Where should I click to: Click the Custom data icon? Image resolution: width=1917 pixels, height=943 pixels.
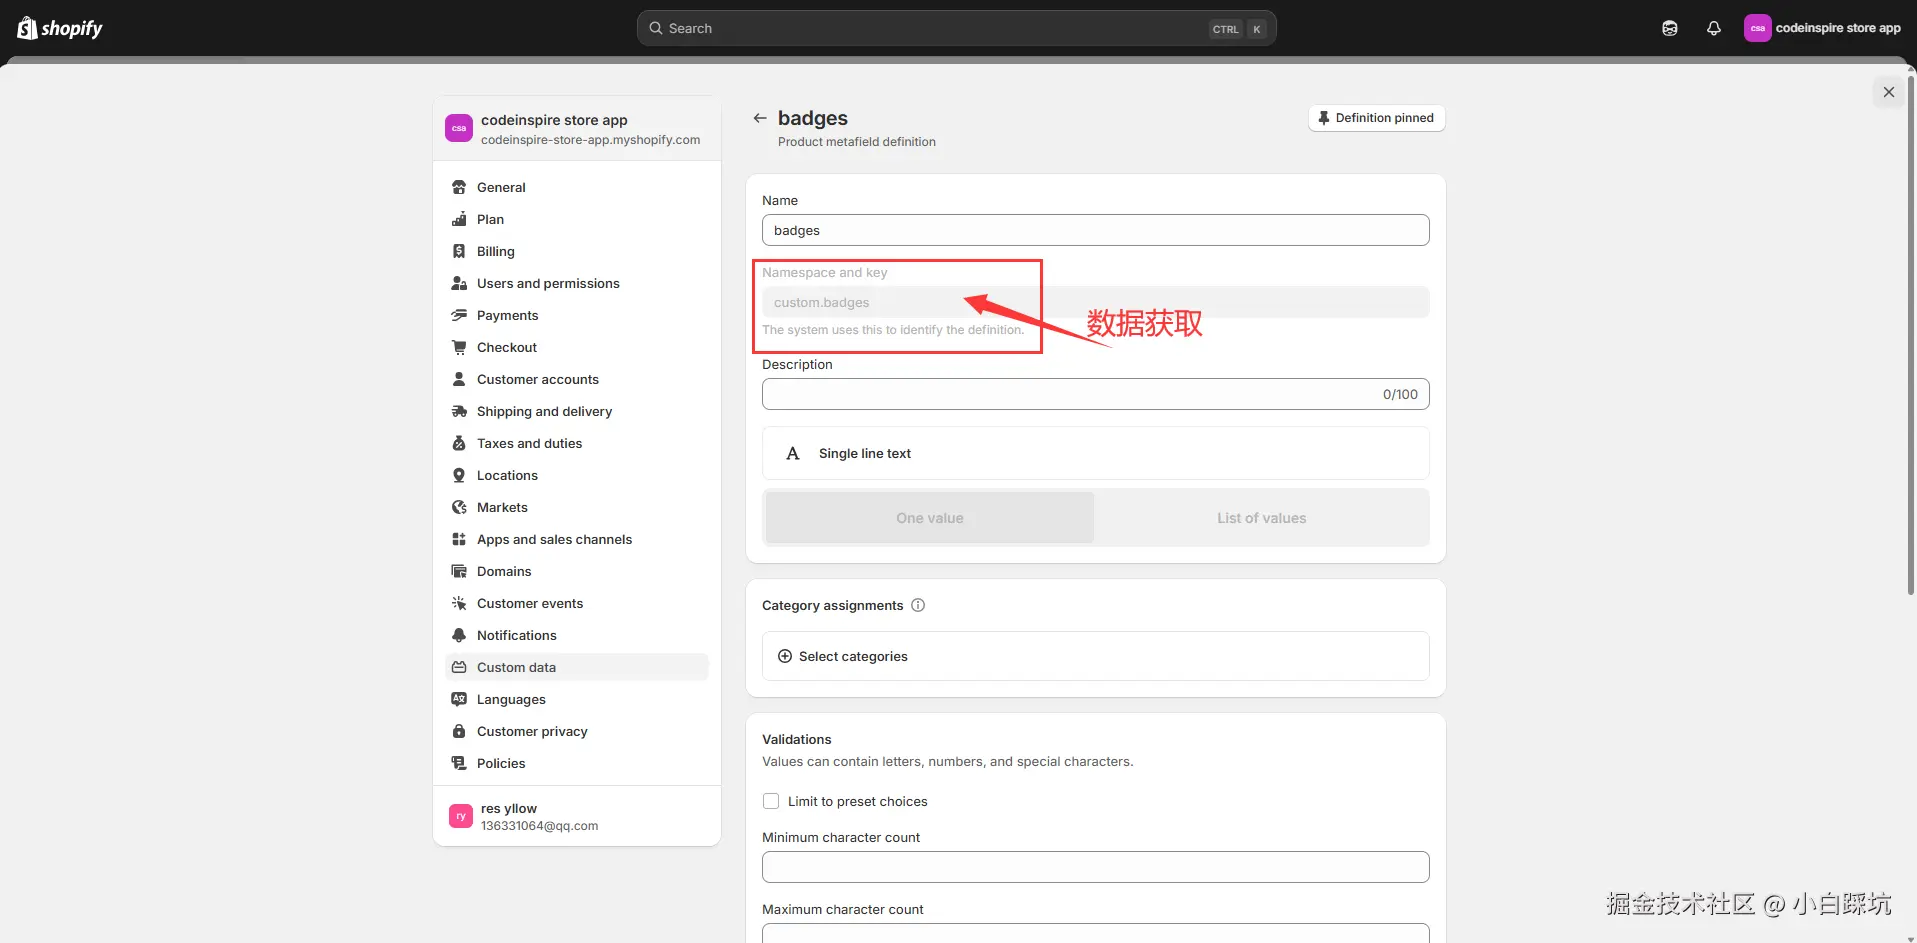click(x=459, y=667)
